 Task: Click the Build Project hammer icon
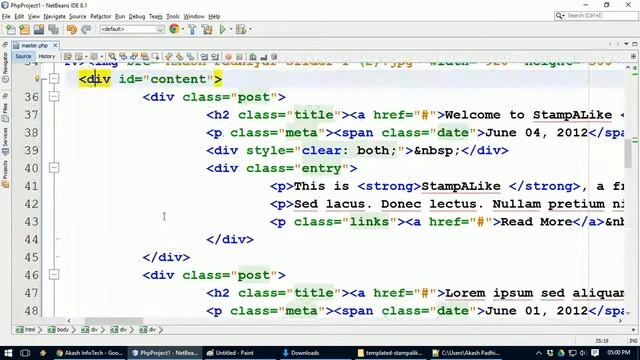pyautogui.click(x=192, y=29)
